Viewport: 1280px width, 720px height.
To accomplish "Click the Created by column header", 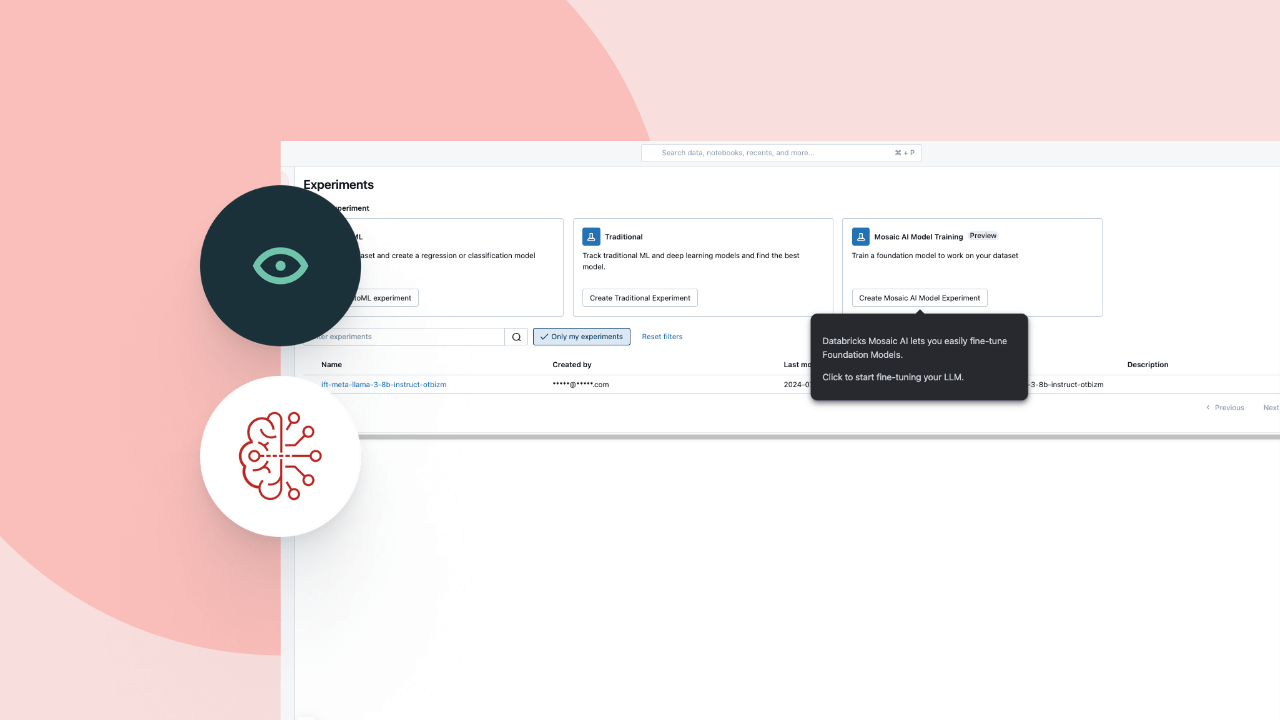I will tap(572, 365).
